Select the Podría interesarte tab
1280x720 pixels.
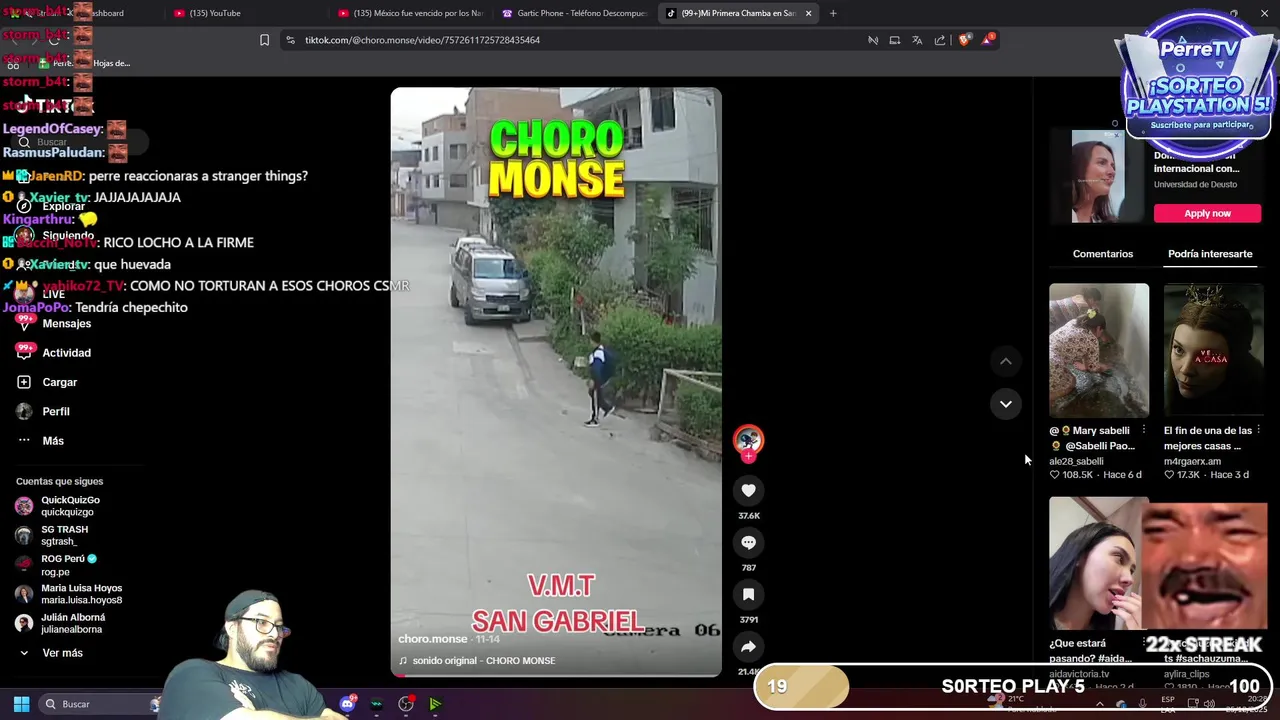(x=1210, y=254)
